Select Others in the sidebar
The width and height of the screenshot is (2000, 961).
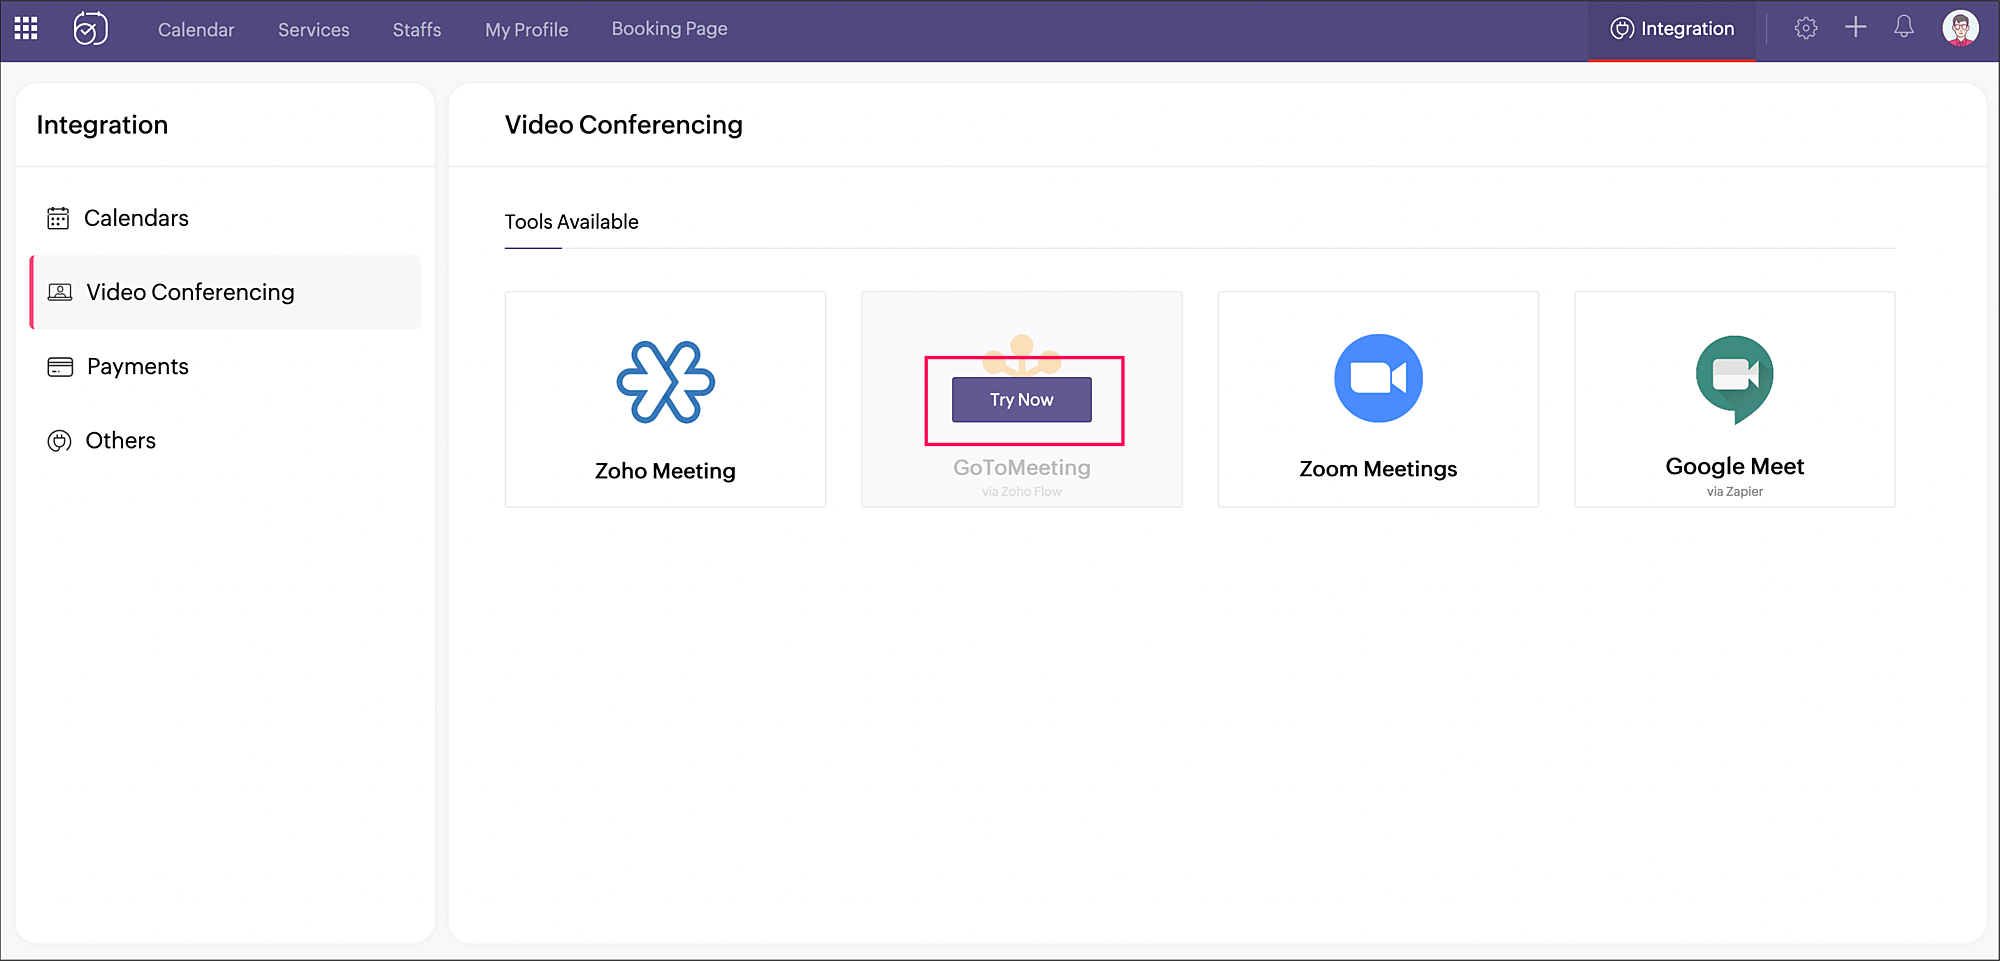click(225, 441)
